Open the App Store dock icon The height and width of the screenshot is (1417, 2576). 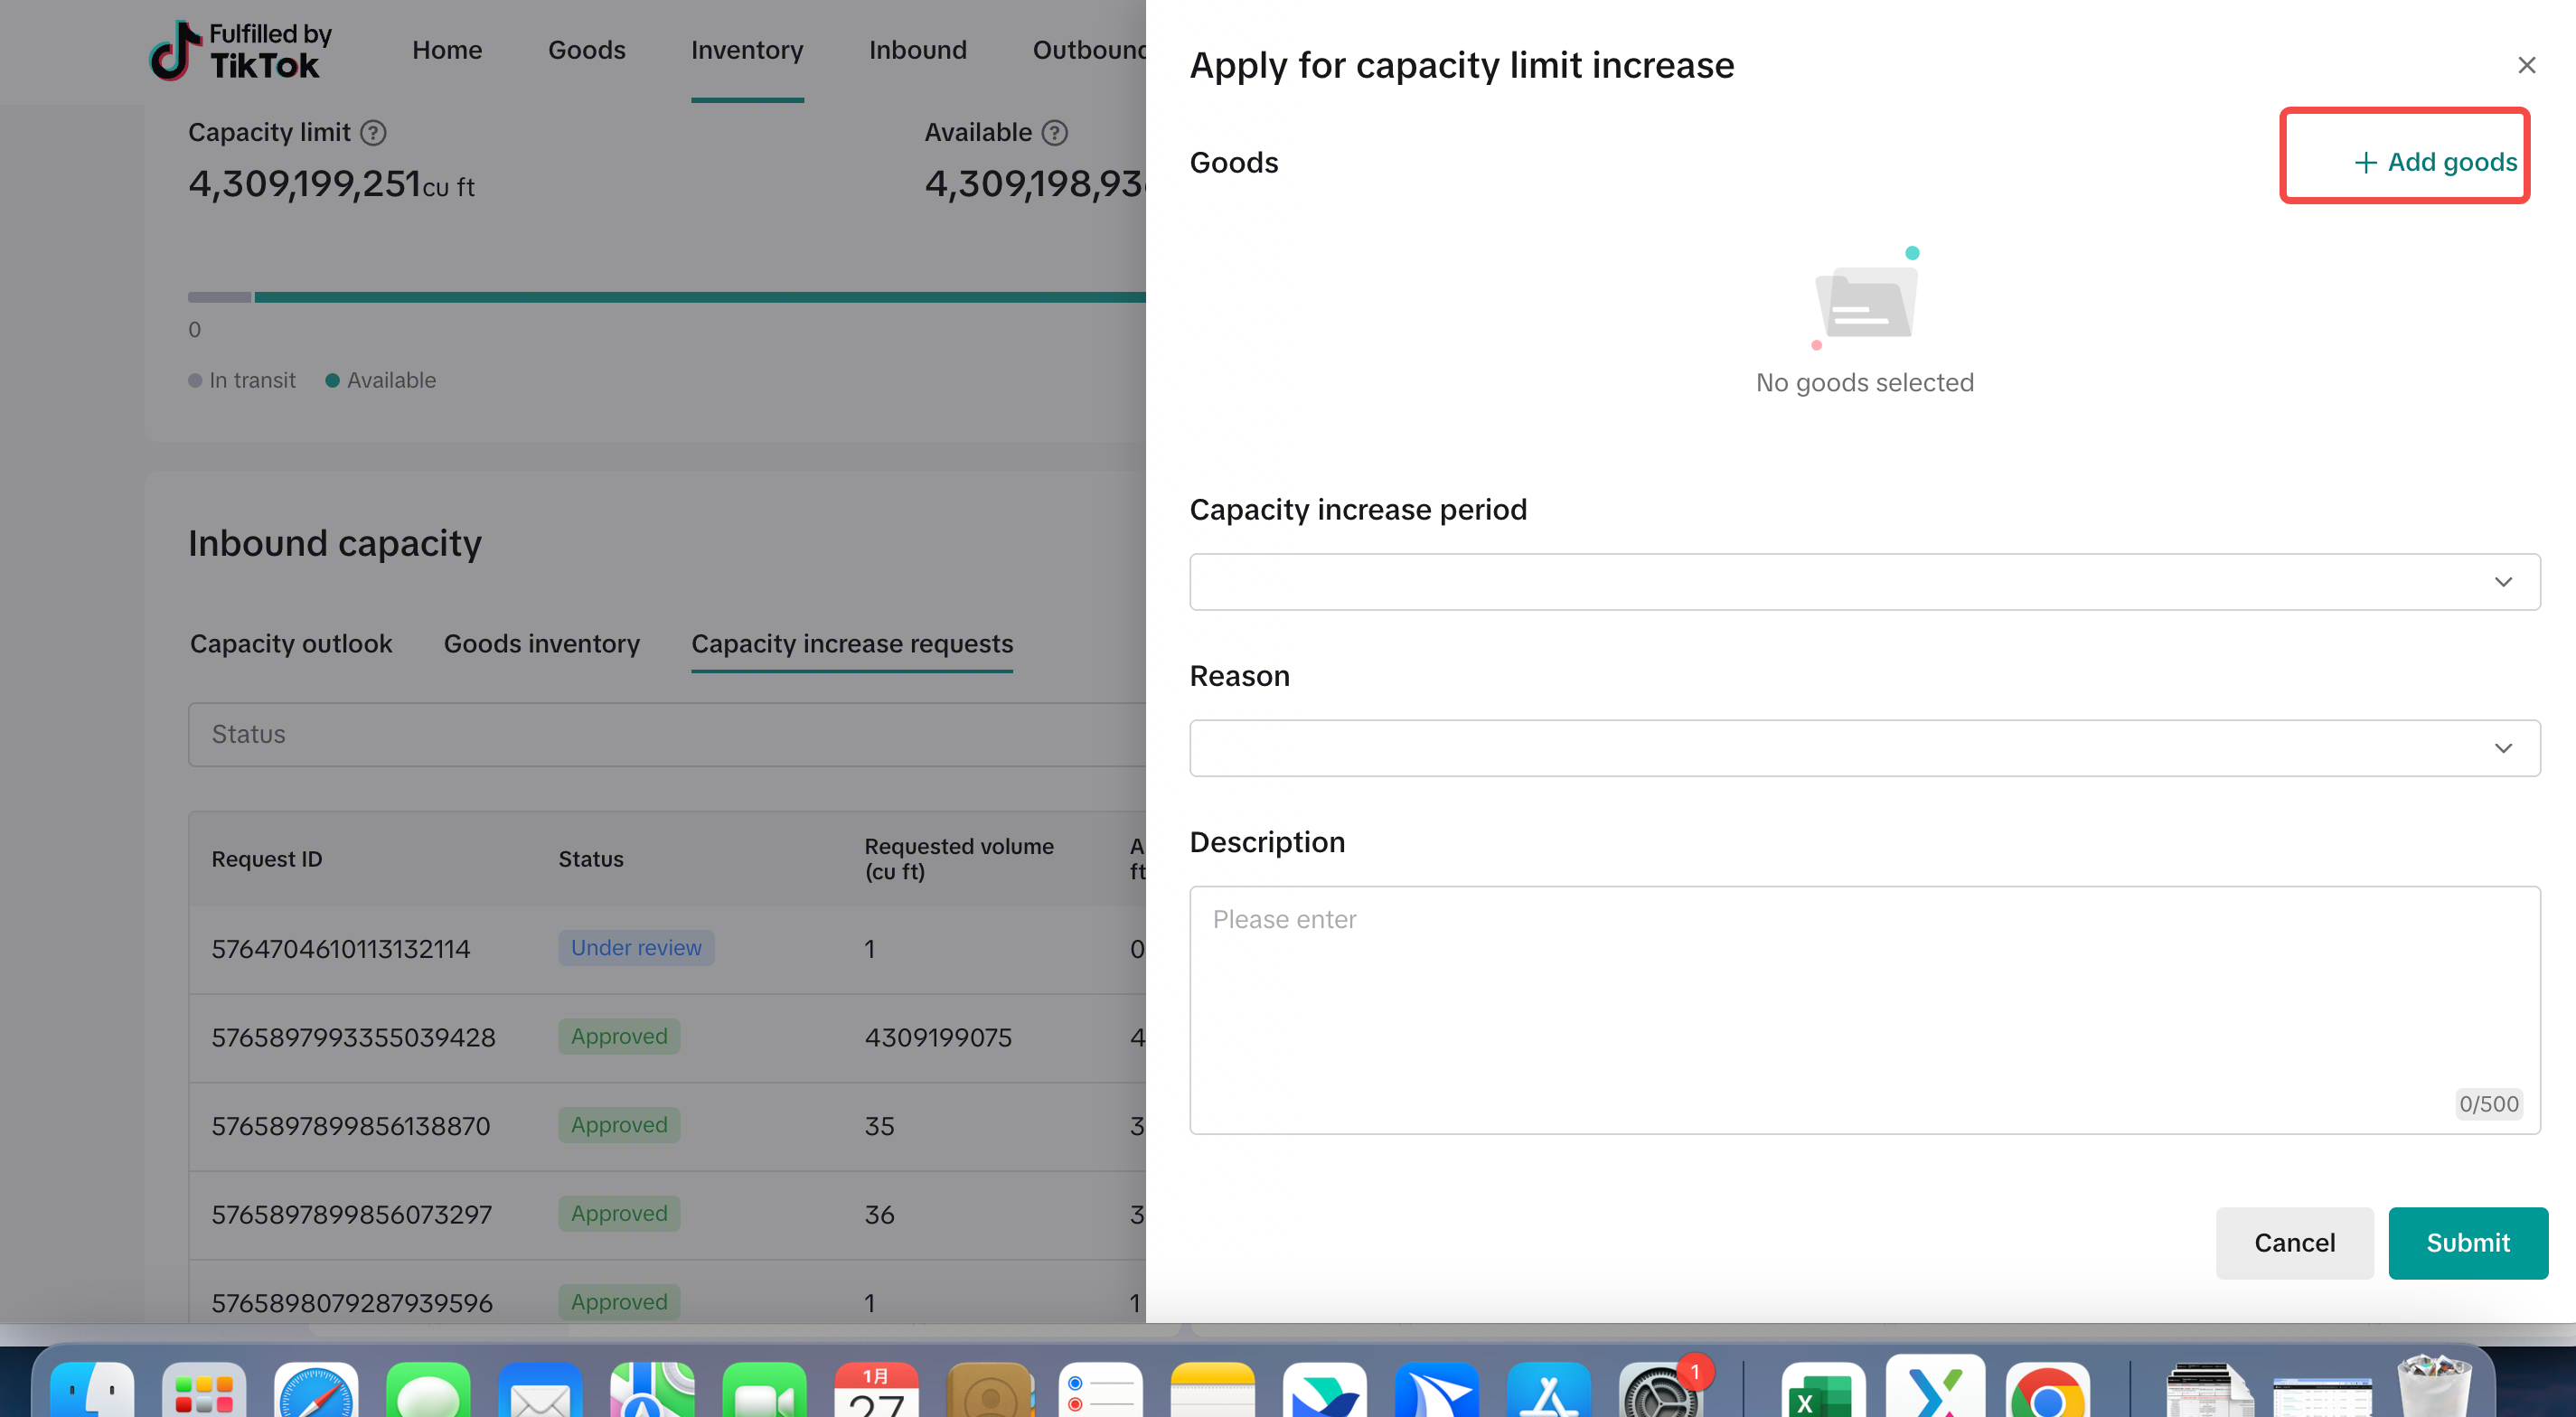(1548, 1392)
